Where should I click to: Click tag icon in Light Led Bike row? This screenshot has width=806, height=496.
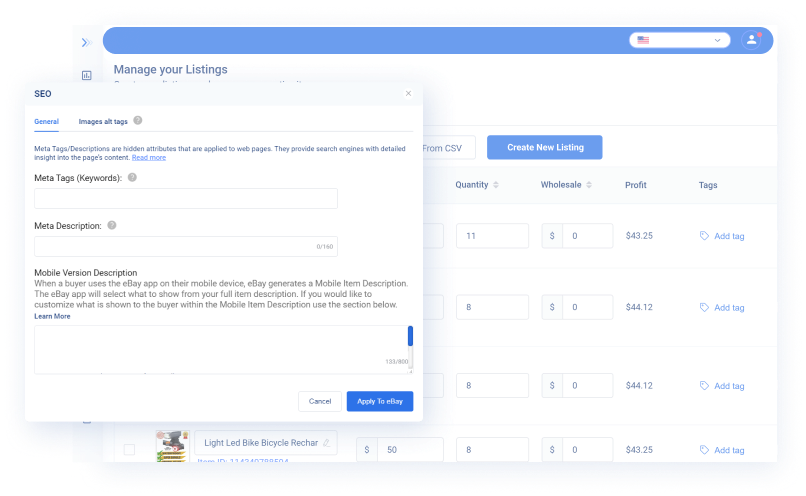point(704,450)
